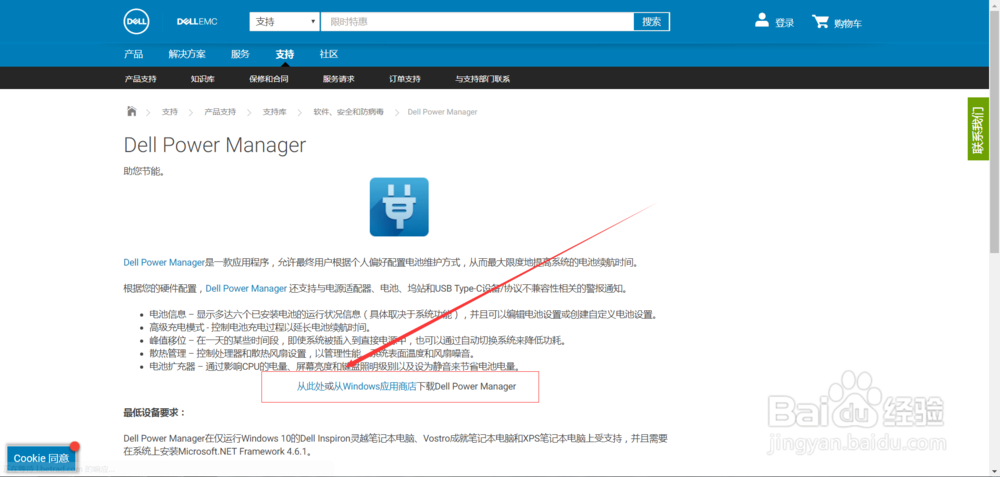Click the 峰值移位 bullet text
Image resolution: width=1000 pixels, height=477 pixels.
357,340
